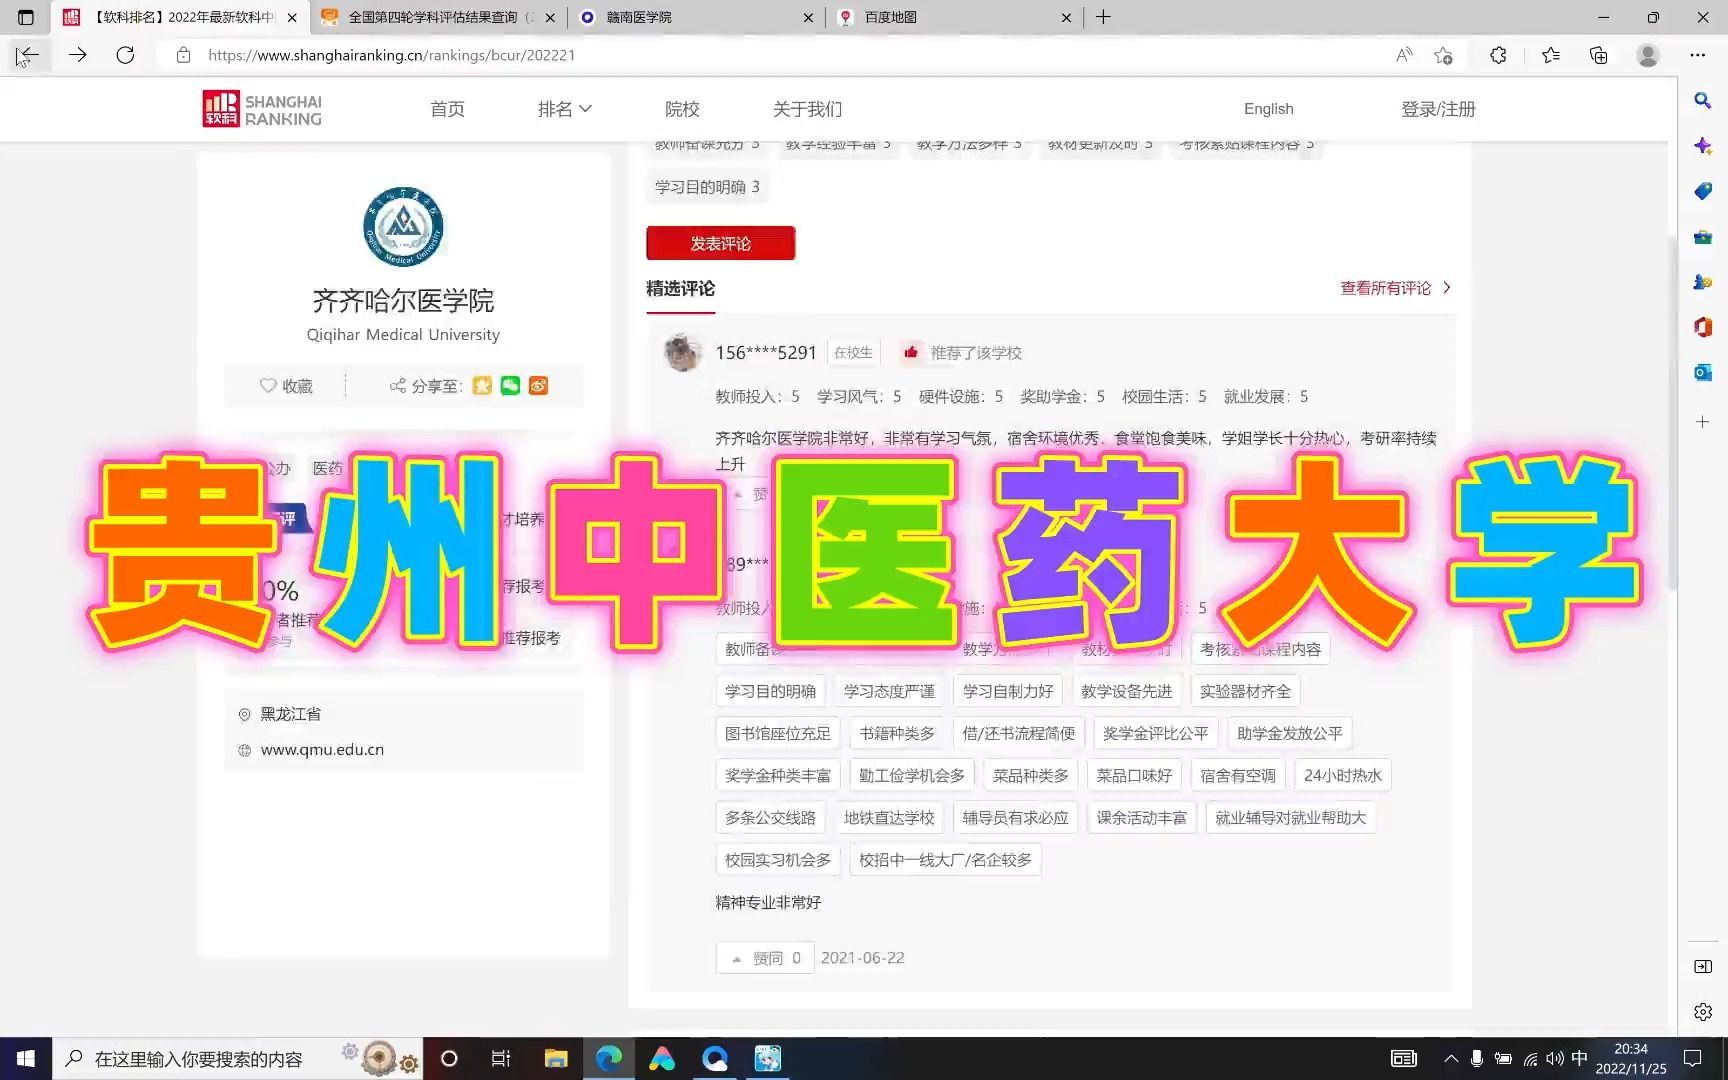1728x1080 pixels.
Task: Open the browser profile avatar
Action: coord(1648,55)
